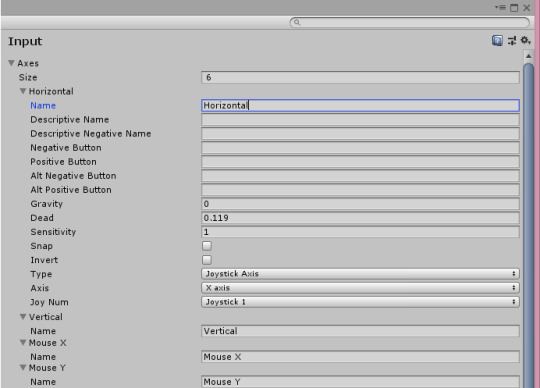Image resolution: width=540 pixels, height=388 pixels.
Task: Edit the Sensitivity value field
Action: pos(360,232)
